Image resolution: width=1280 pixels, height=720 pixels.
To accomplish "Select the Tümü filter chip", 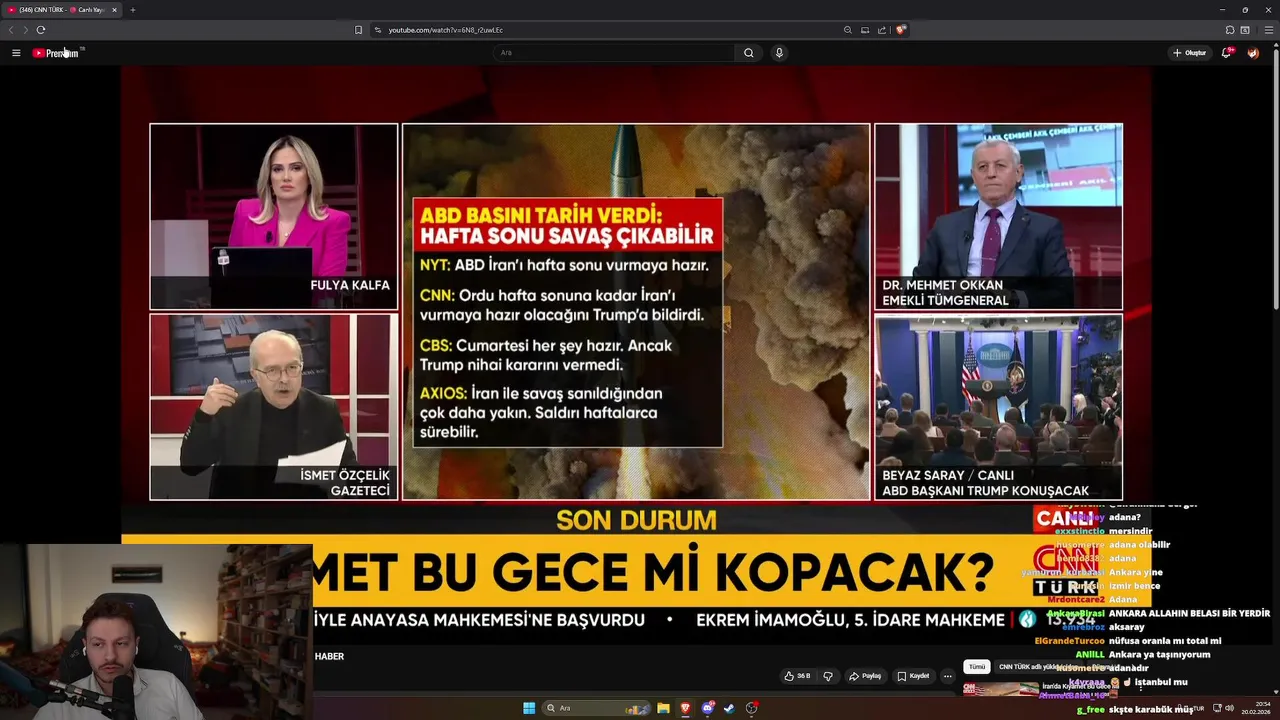I will (x=977, y=667).
